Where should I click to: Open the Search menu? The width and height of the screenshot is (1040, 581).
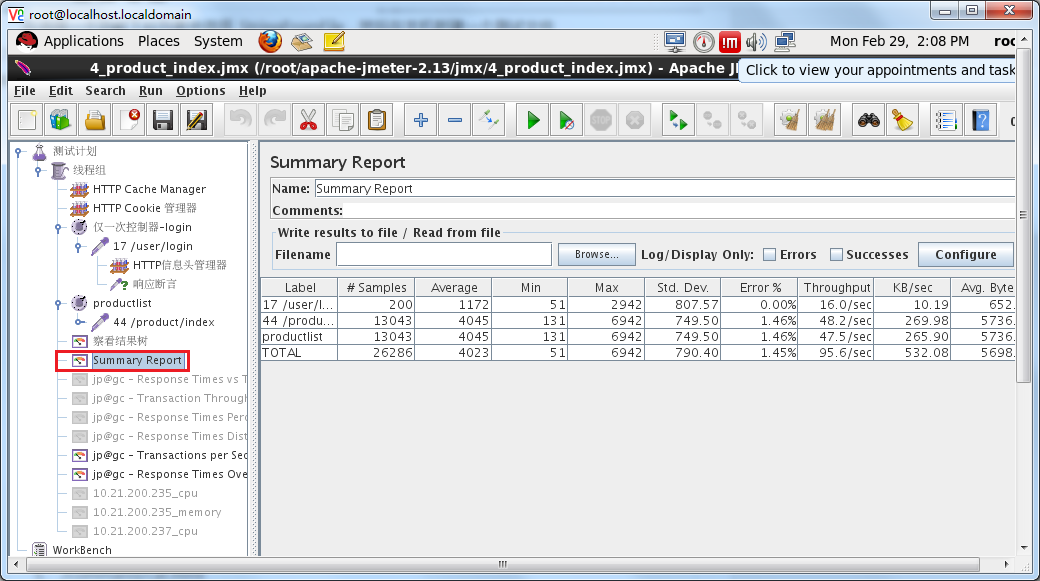click(x=105, y=90)
